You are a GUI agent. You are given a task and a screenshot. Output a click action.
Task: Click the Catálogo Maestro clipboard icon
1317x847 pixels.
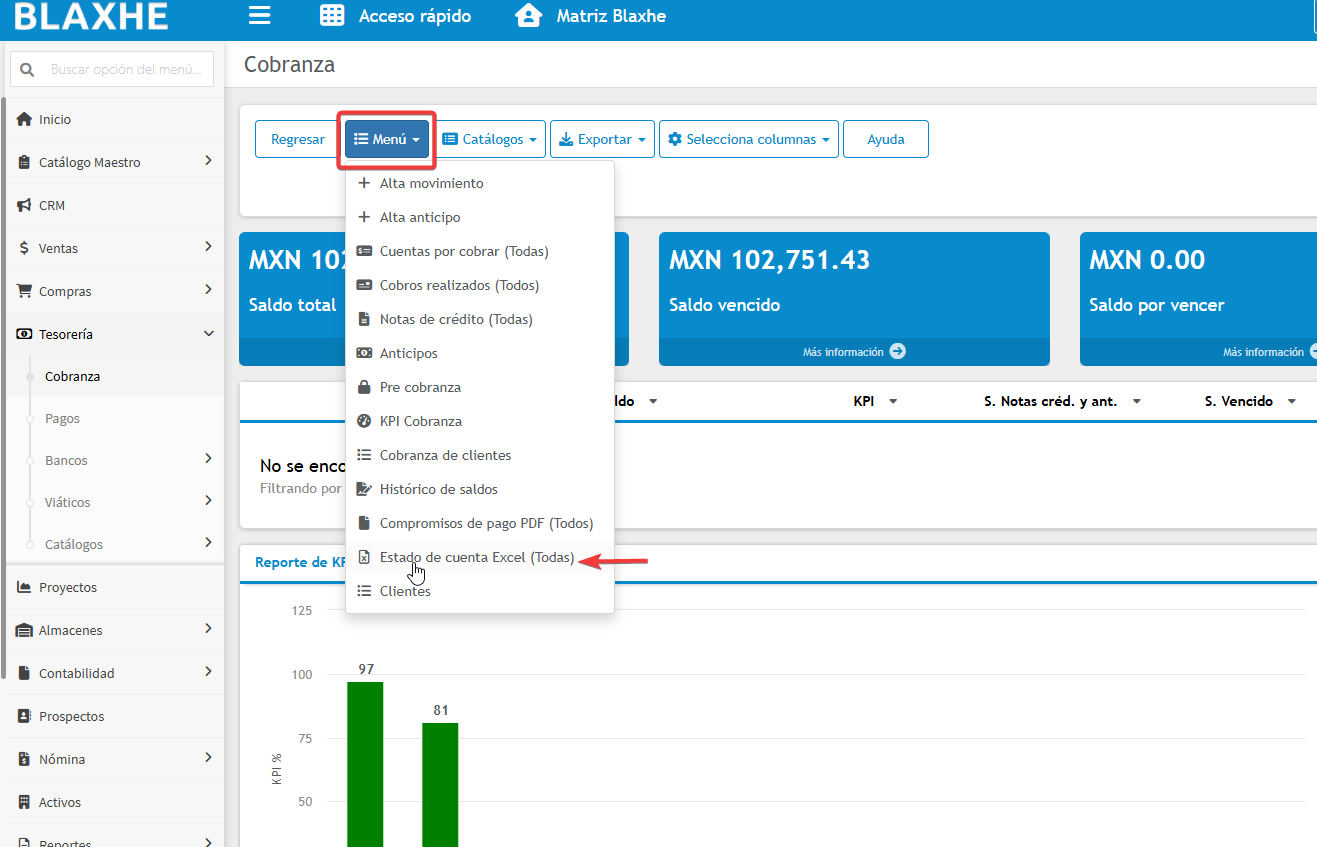click(x=24, y=162)
